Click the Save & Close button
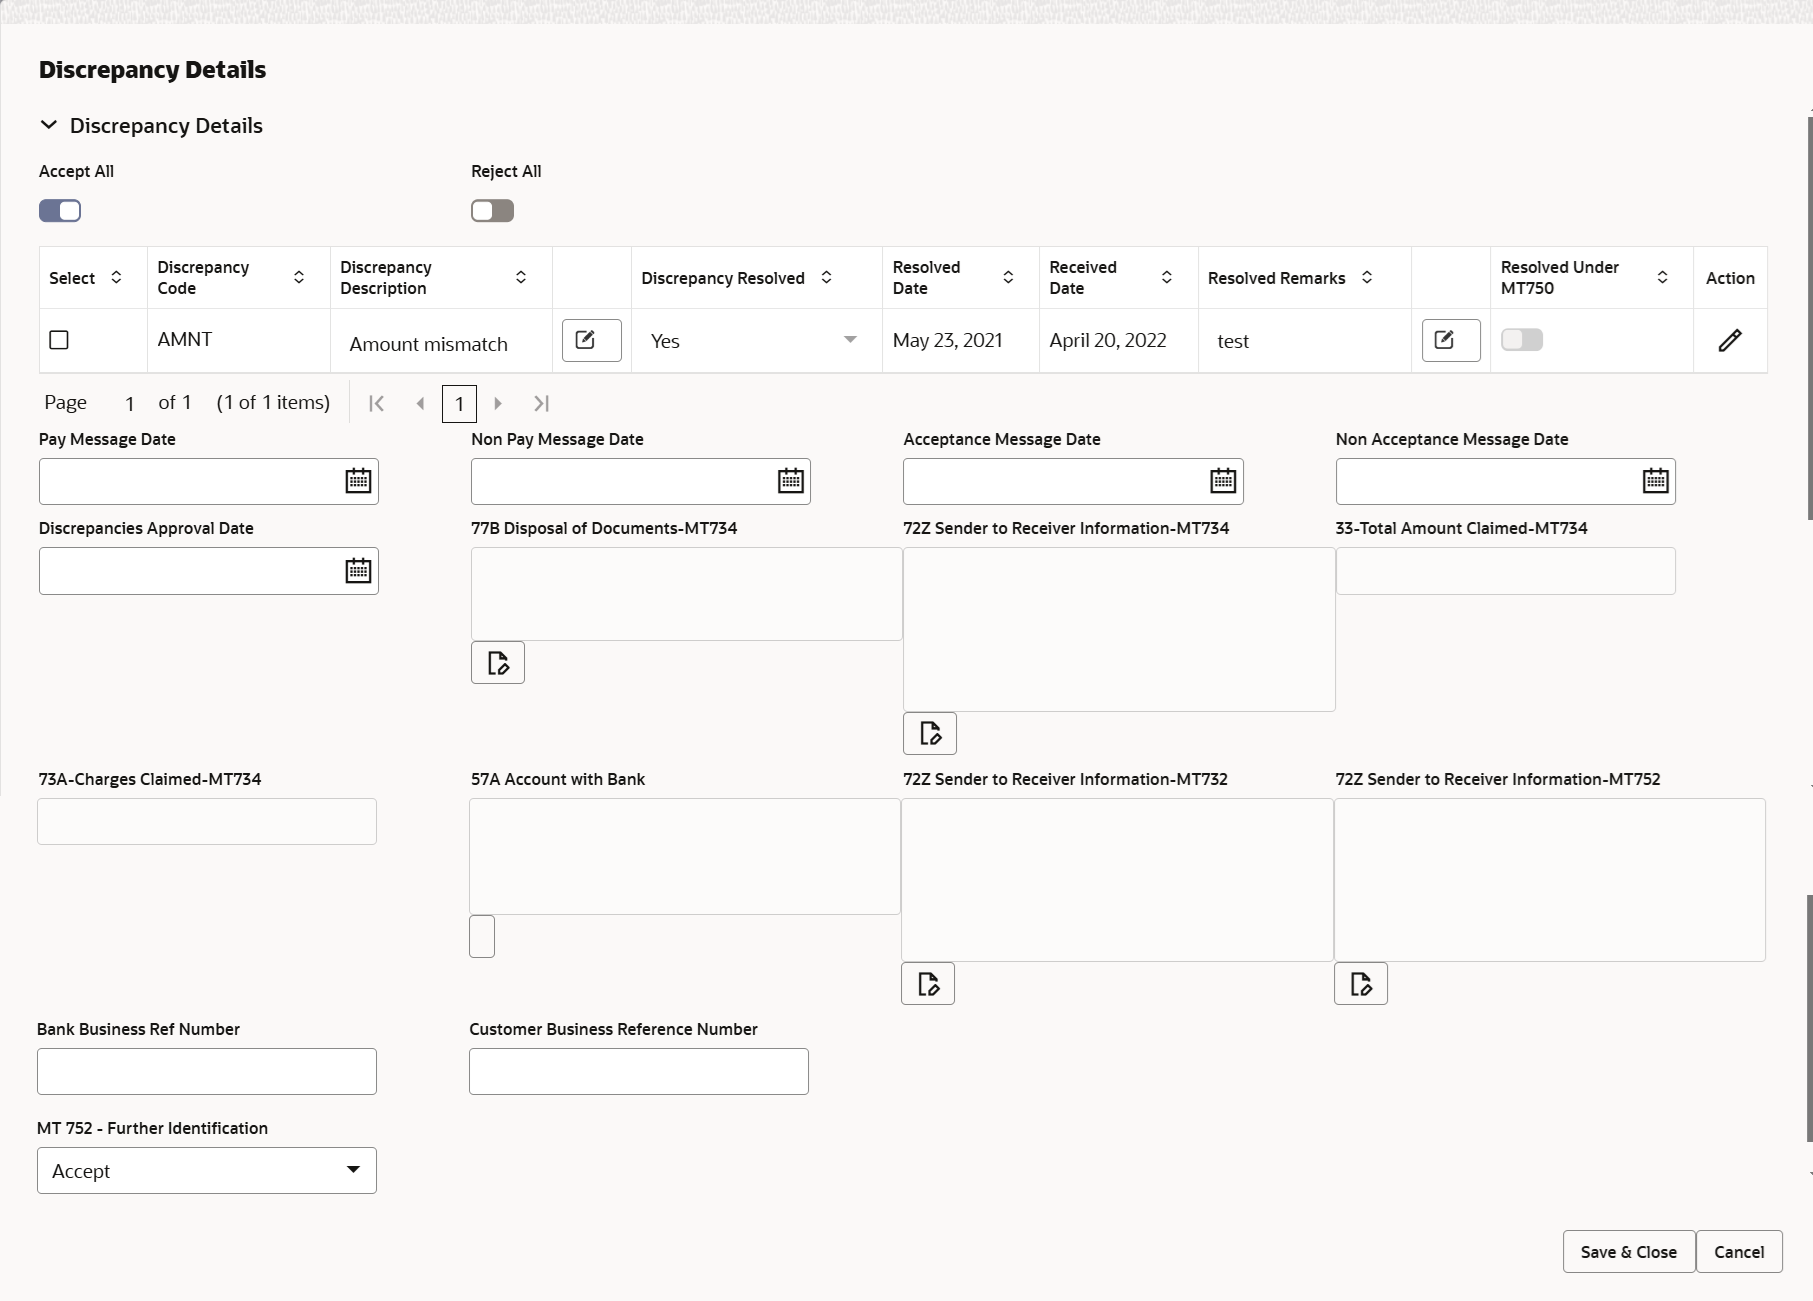1813x1301 pixels. click(1627, 1251)
